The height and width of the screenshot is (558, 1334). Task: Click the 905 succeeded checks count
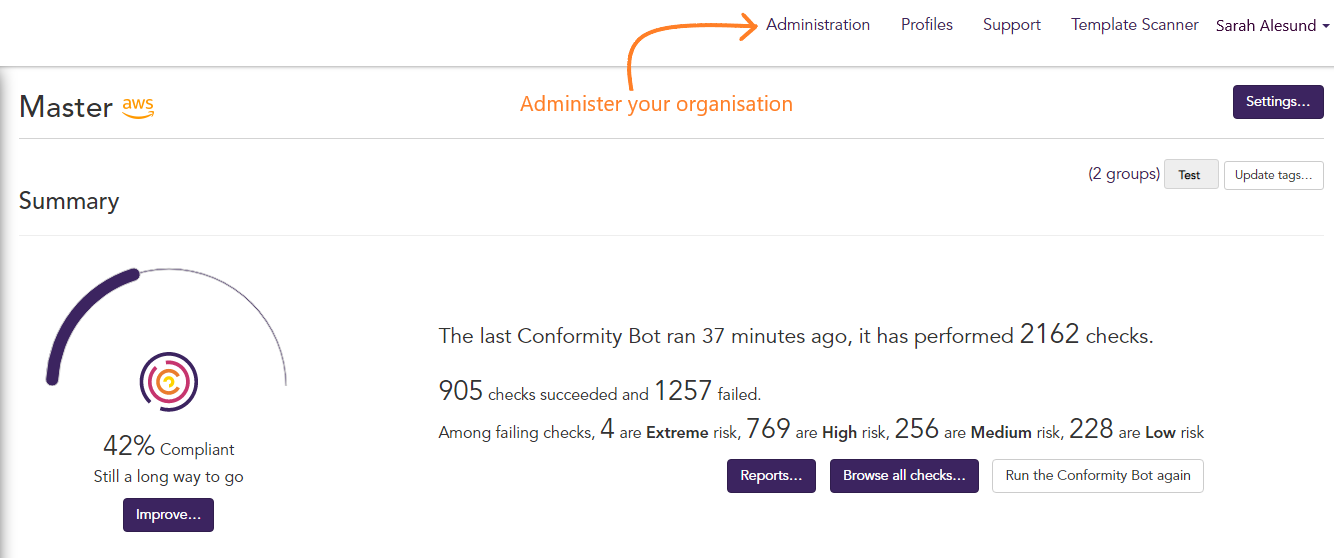coord(461,391)
